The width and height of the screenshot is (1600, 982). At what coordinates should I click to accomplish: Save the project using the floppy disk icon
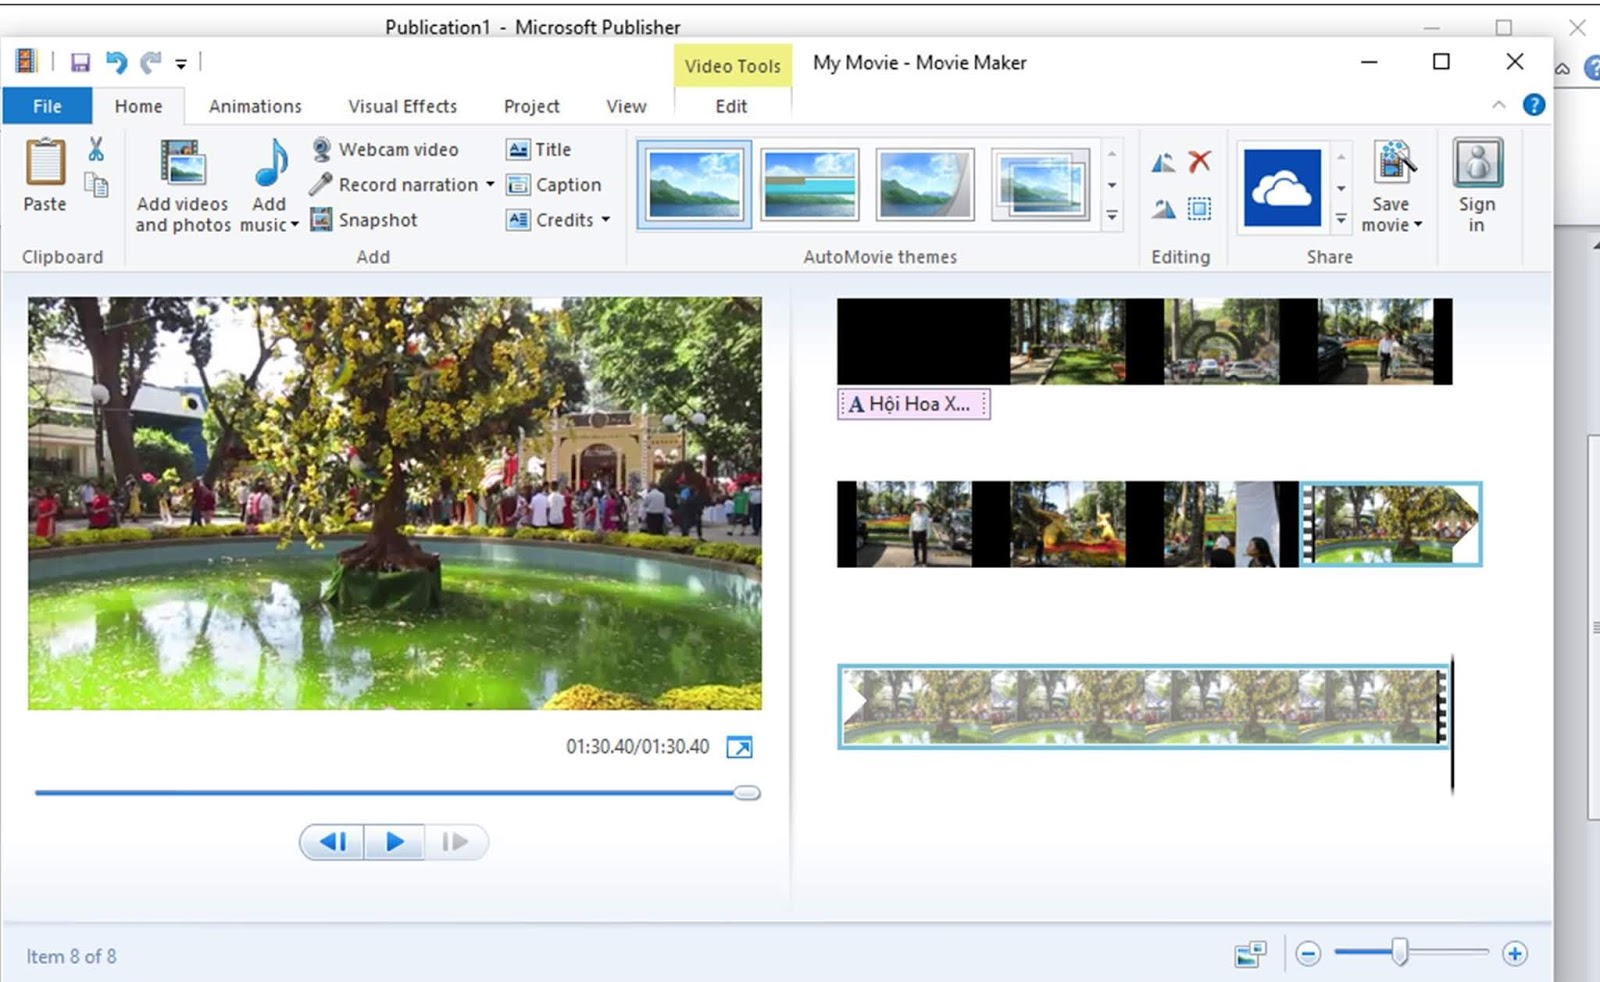80,63
